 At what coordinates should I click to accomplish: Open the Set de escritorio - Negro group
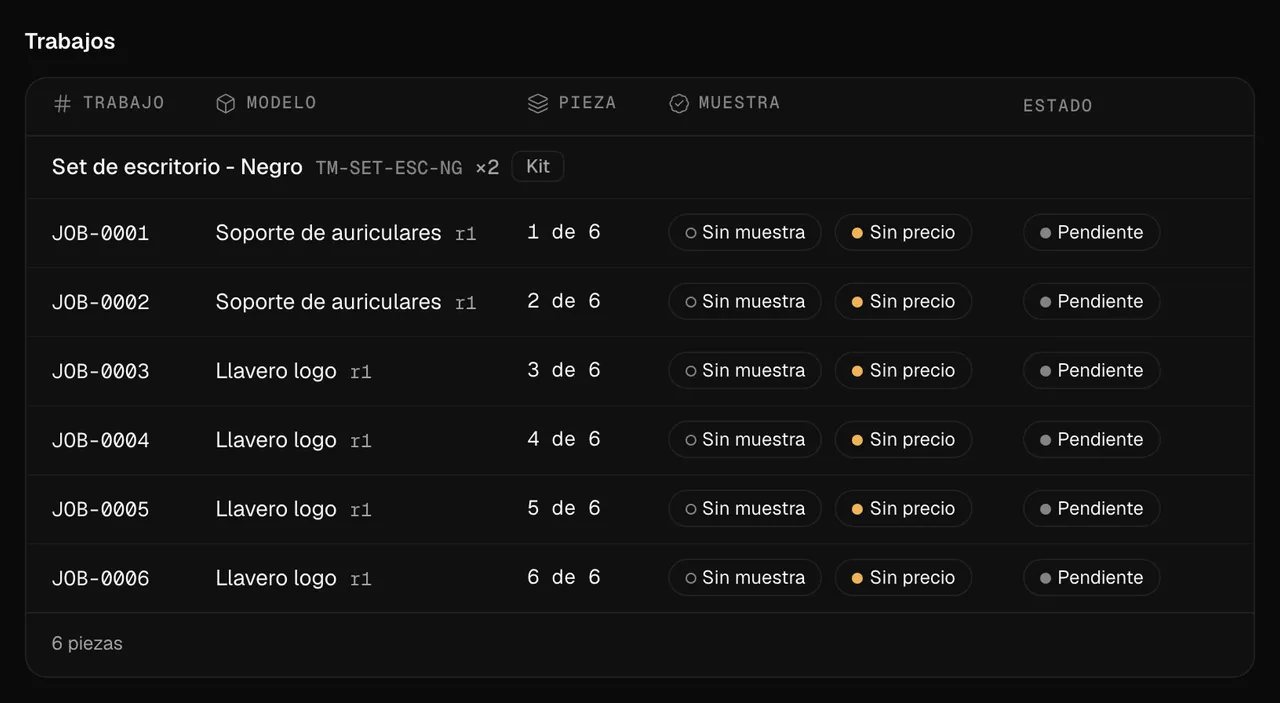(177, 167)
